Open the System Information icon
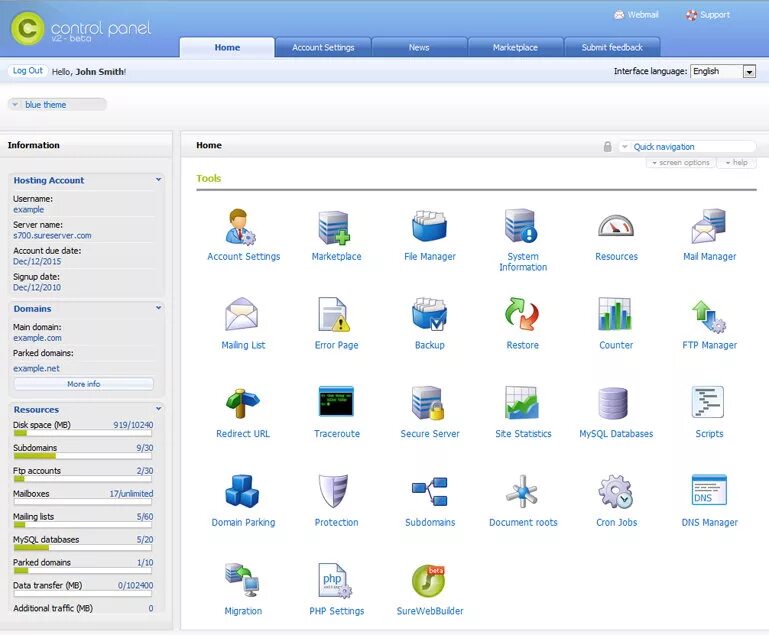 (521, 226)
